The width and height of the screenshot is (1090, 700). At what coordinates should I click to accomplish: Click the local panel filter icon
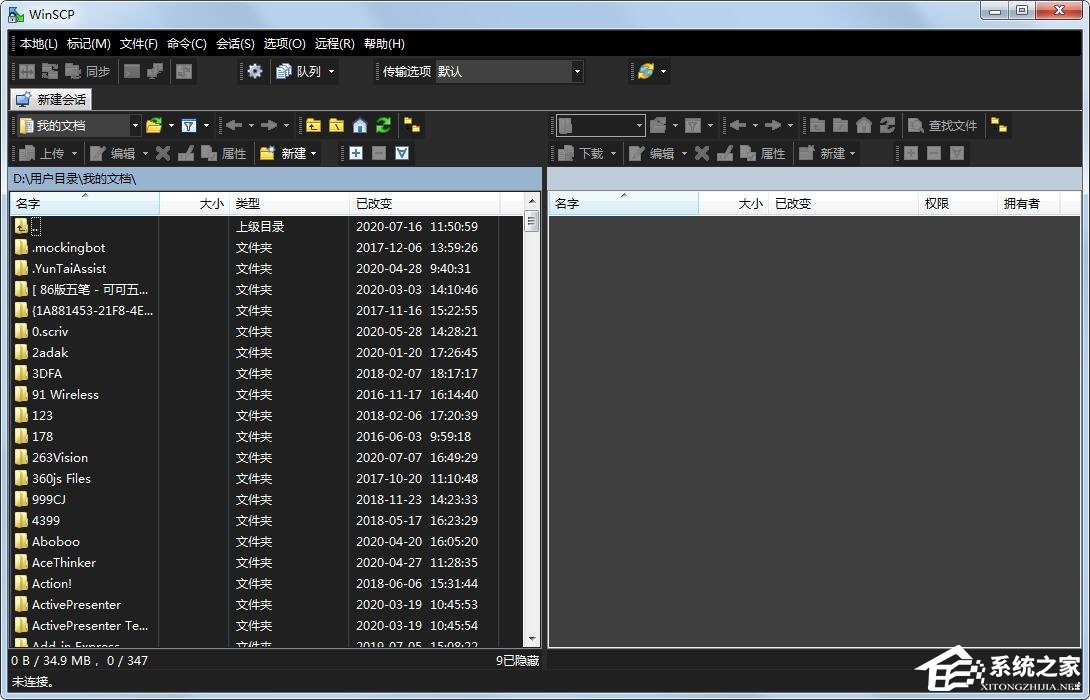[189, 125]
